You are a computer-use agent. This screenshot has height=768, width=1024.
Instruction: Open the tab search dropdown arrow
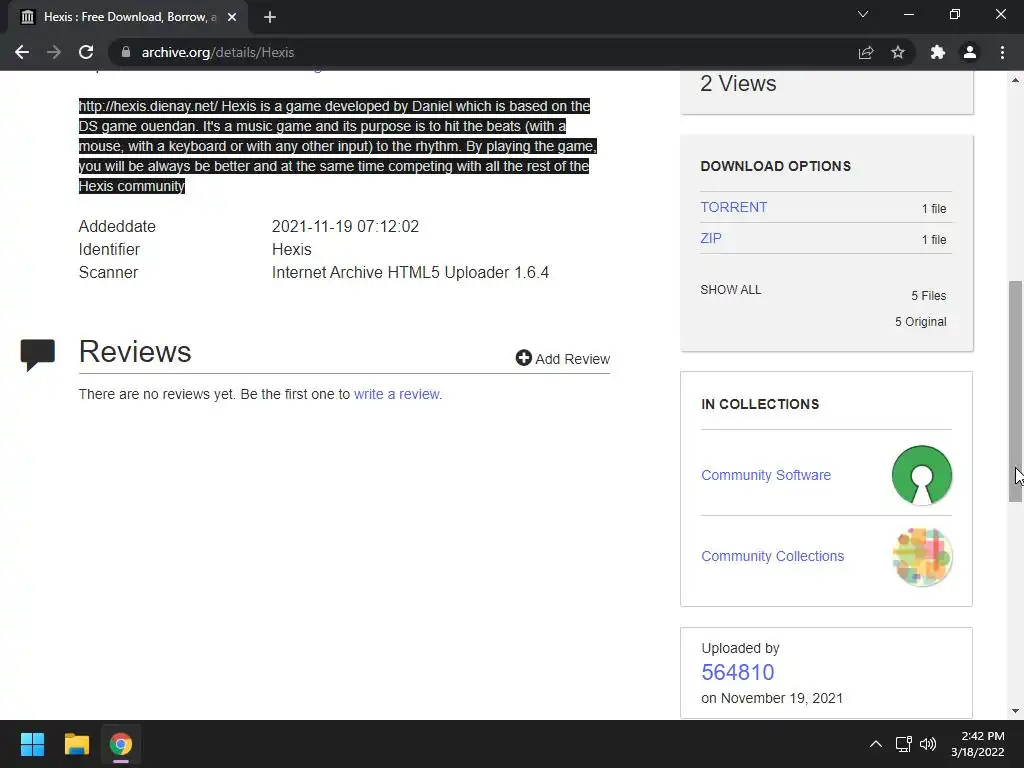click(x=863, y=14)
